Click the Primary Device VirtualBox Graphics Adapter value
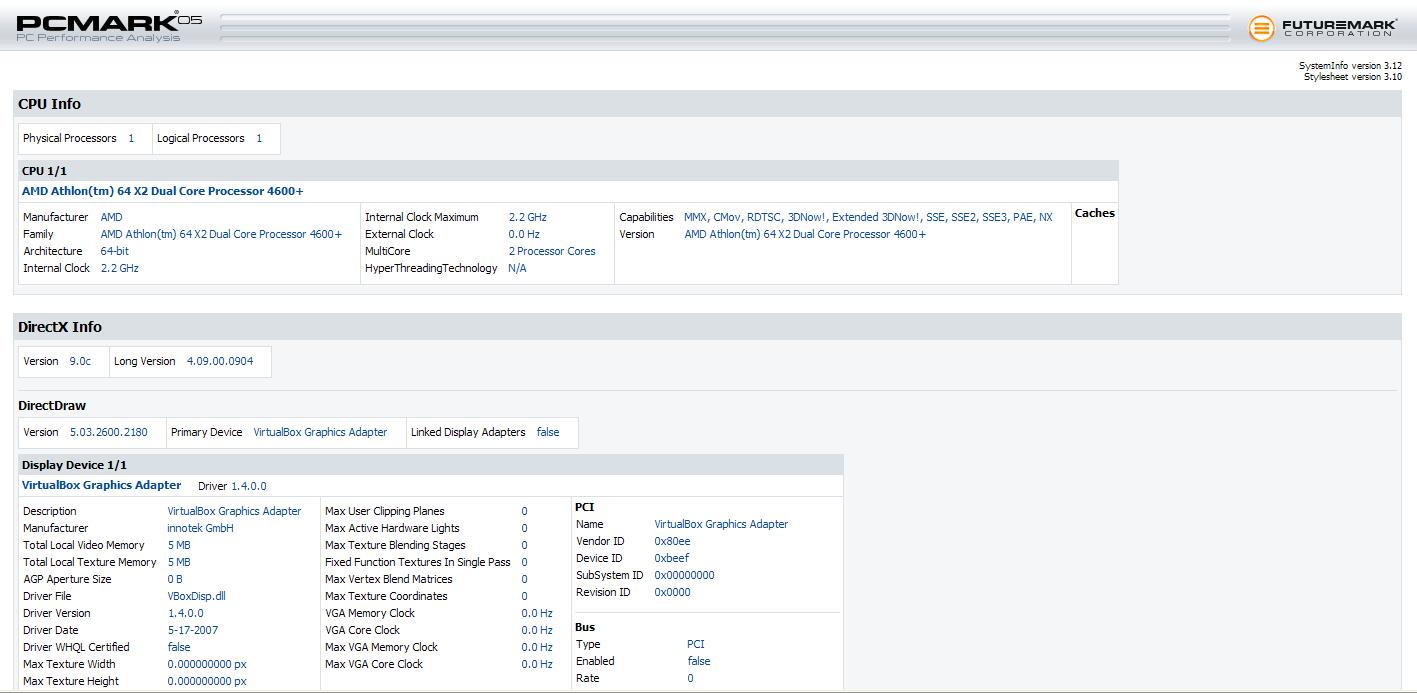Screen dimensions: 1417x693 [x=320, y=432]
